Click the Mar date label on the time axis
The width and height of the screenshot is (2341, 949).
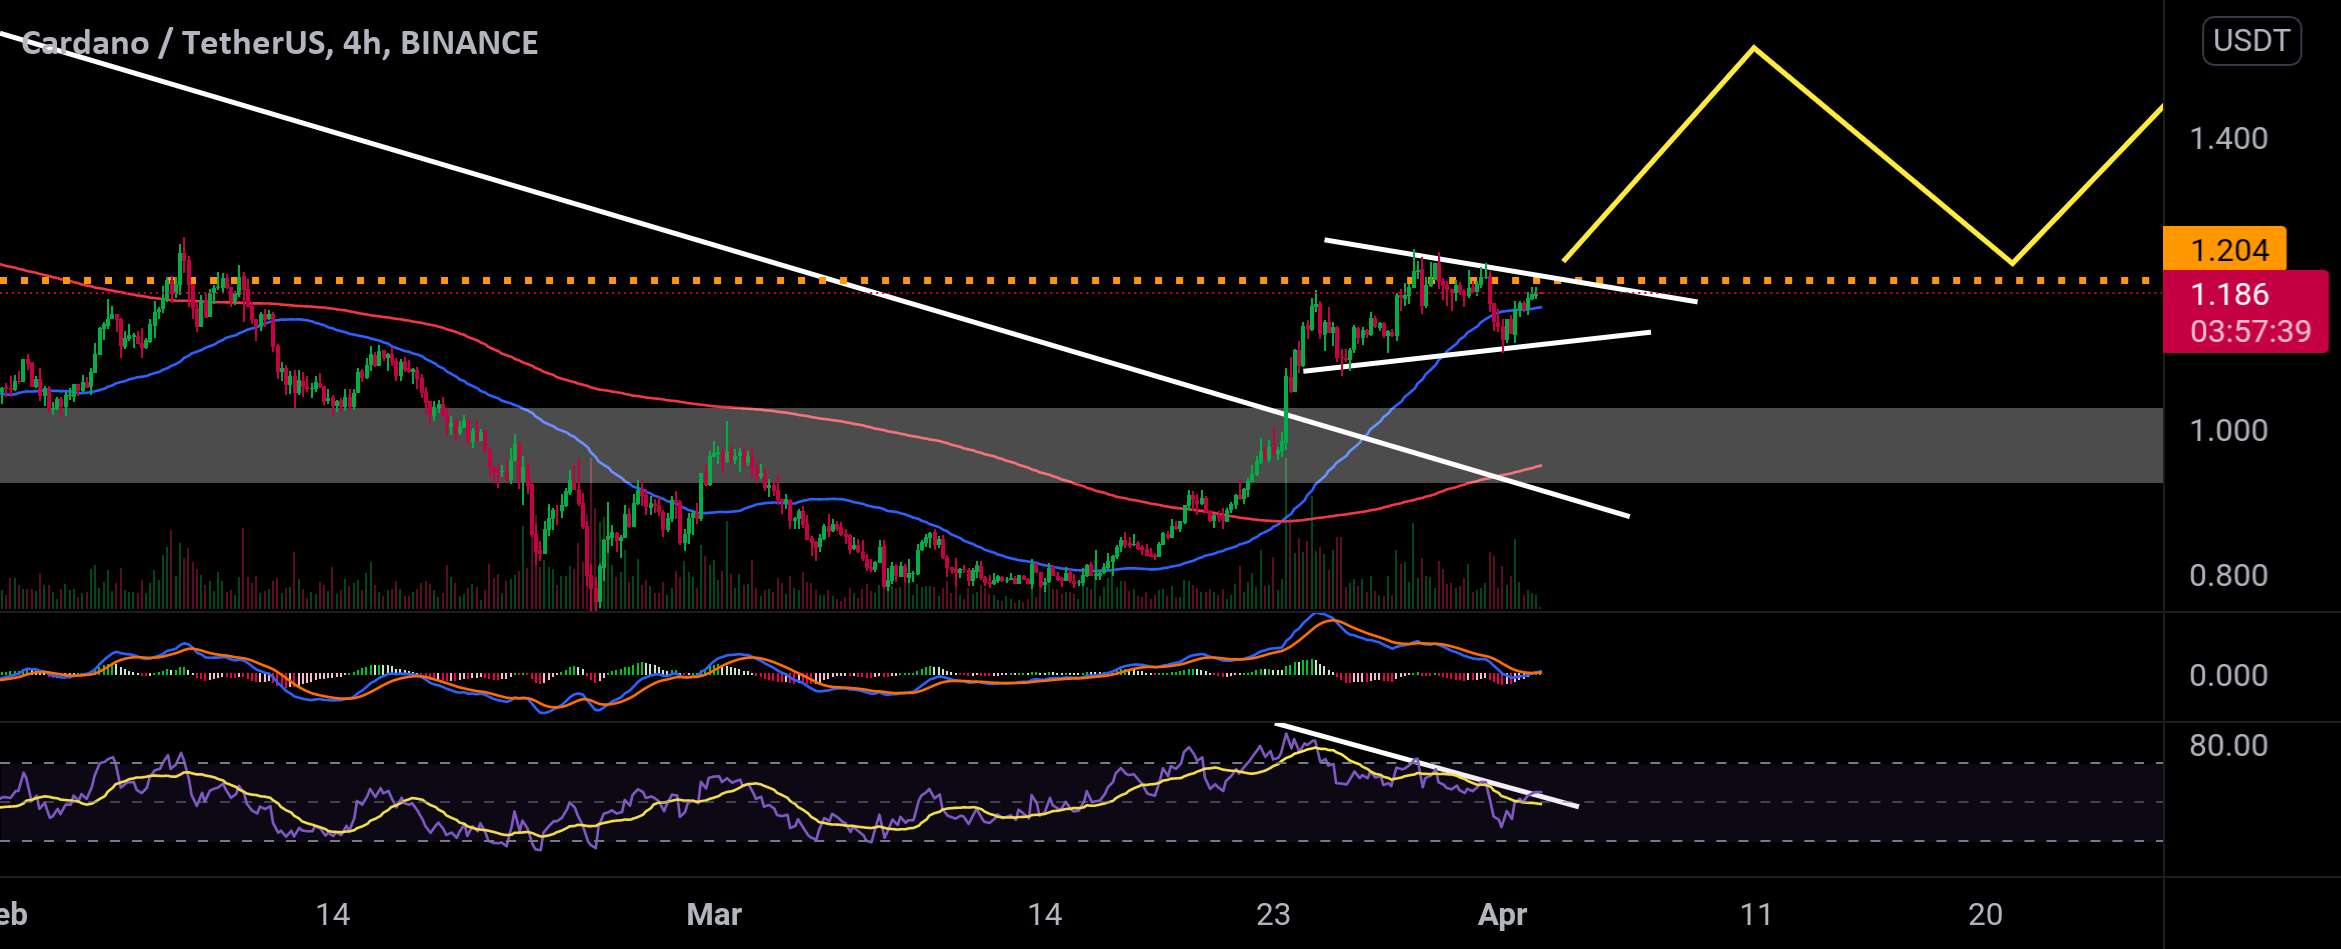(x=714, y=914)
